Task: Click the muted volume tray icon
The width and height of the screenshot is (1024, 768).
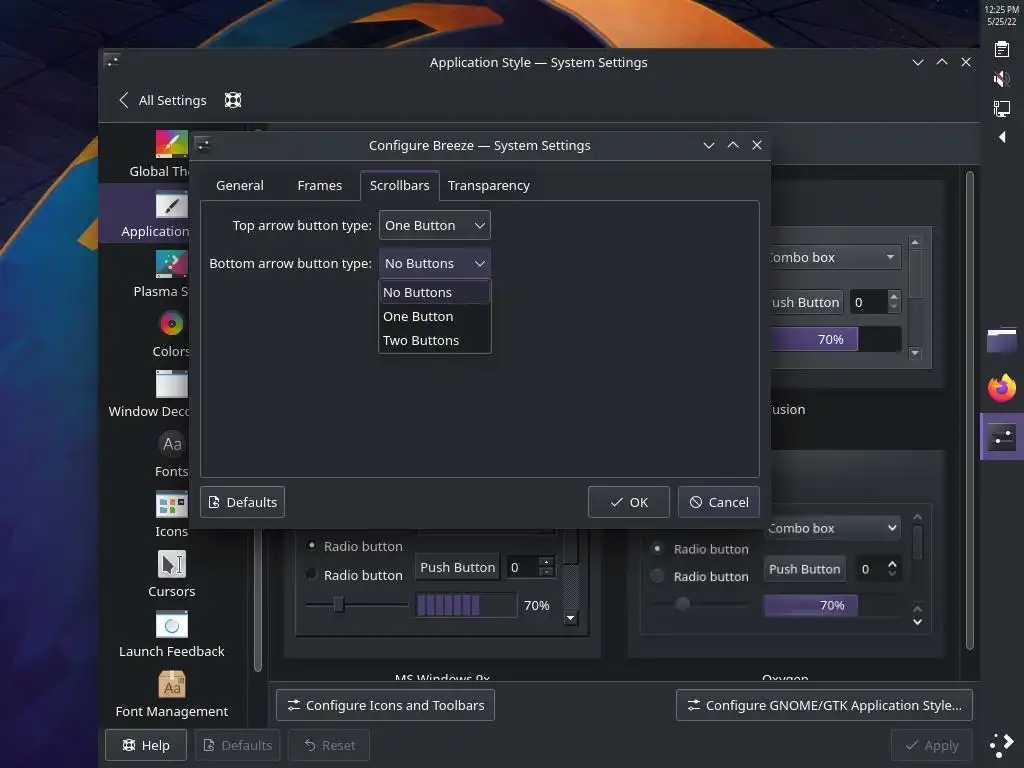Action: (x=1002, y=78)
